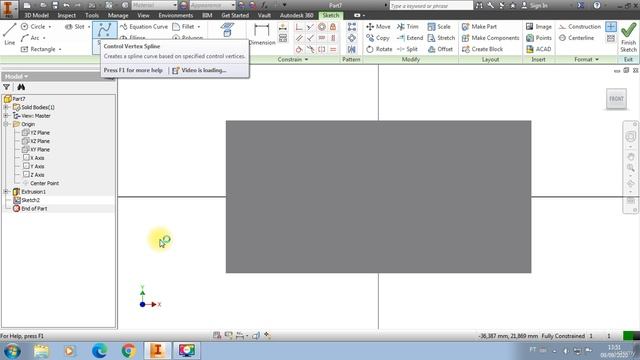Screen dimensions: 640x360
Task: Open the Inspect tab
Action: tap(67, 16)
